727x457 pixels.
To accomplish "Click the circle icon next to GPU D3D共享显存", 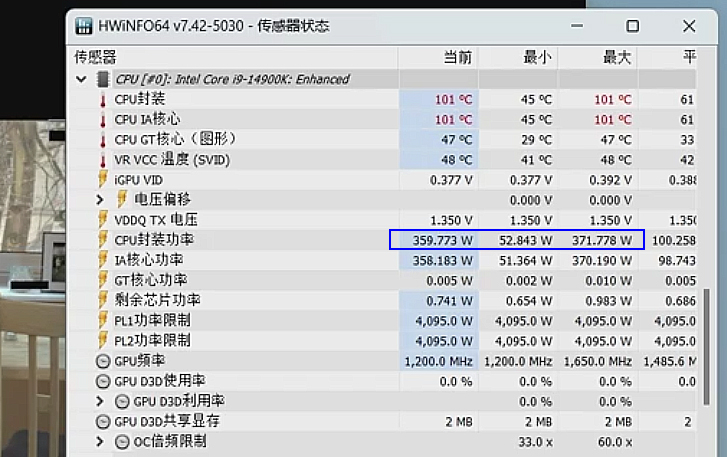I will (x=102, y=421).
